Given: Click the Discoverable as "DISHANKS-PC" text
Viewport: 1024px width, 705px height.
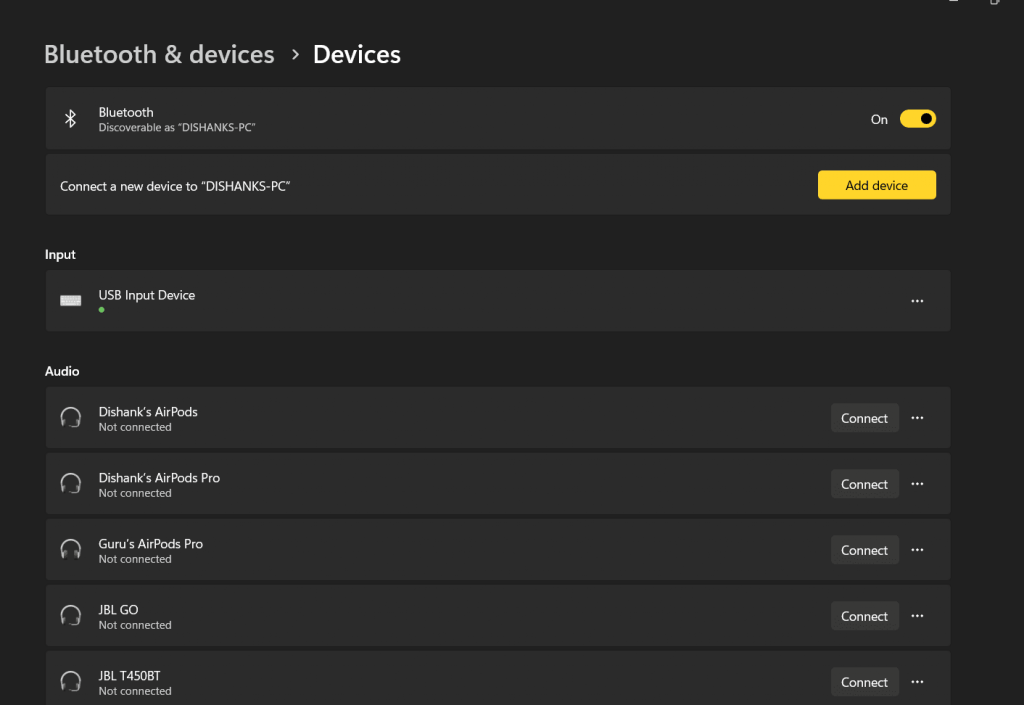Looking at the screenshot, I should coord(176,127).
